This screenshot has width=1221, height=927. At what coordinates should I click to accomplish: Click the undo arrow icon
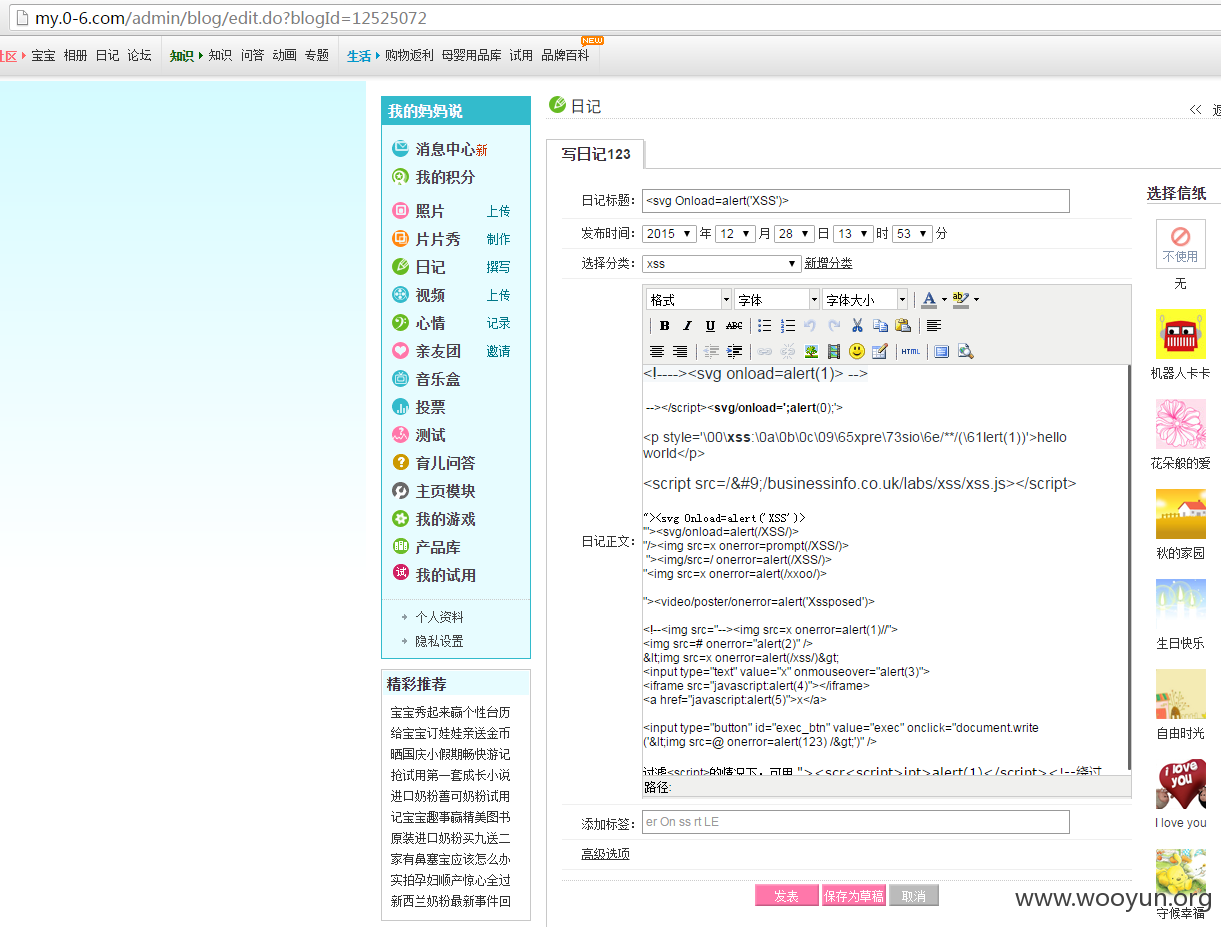click(x=810, y=325)
